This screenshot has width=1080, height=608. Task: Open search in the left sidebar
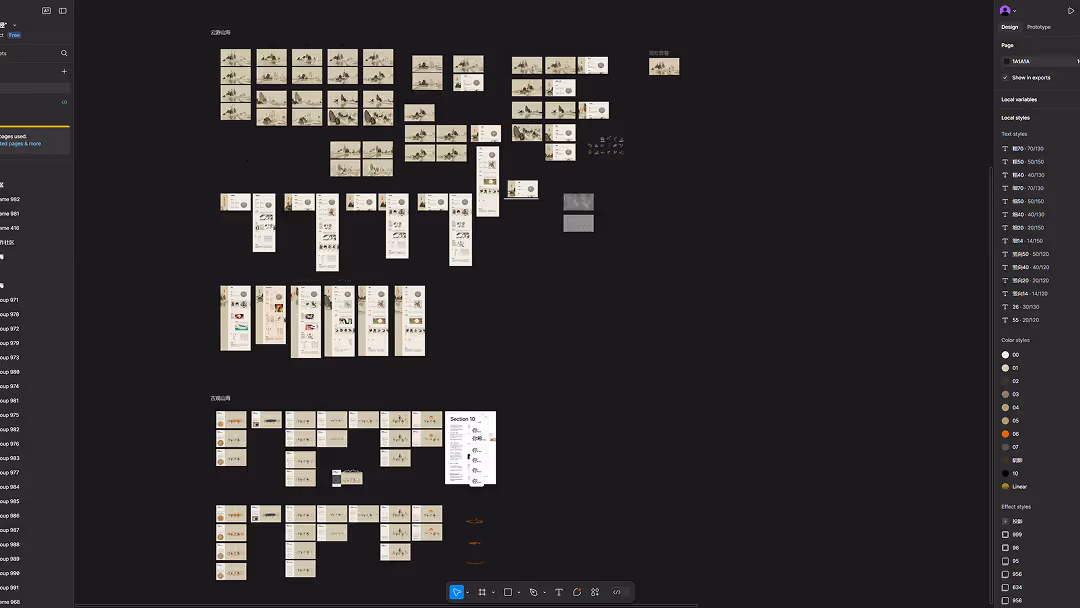click(64, 53)
